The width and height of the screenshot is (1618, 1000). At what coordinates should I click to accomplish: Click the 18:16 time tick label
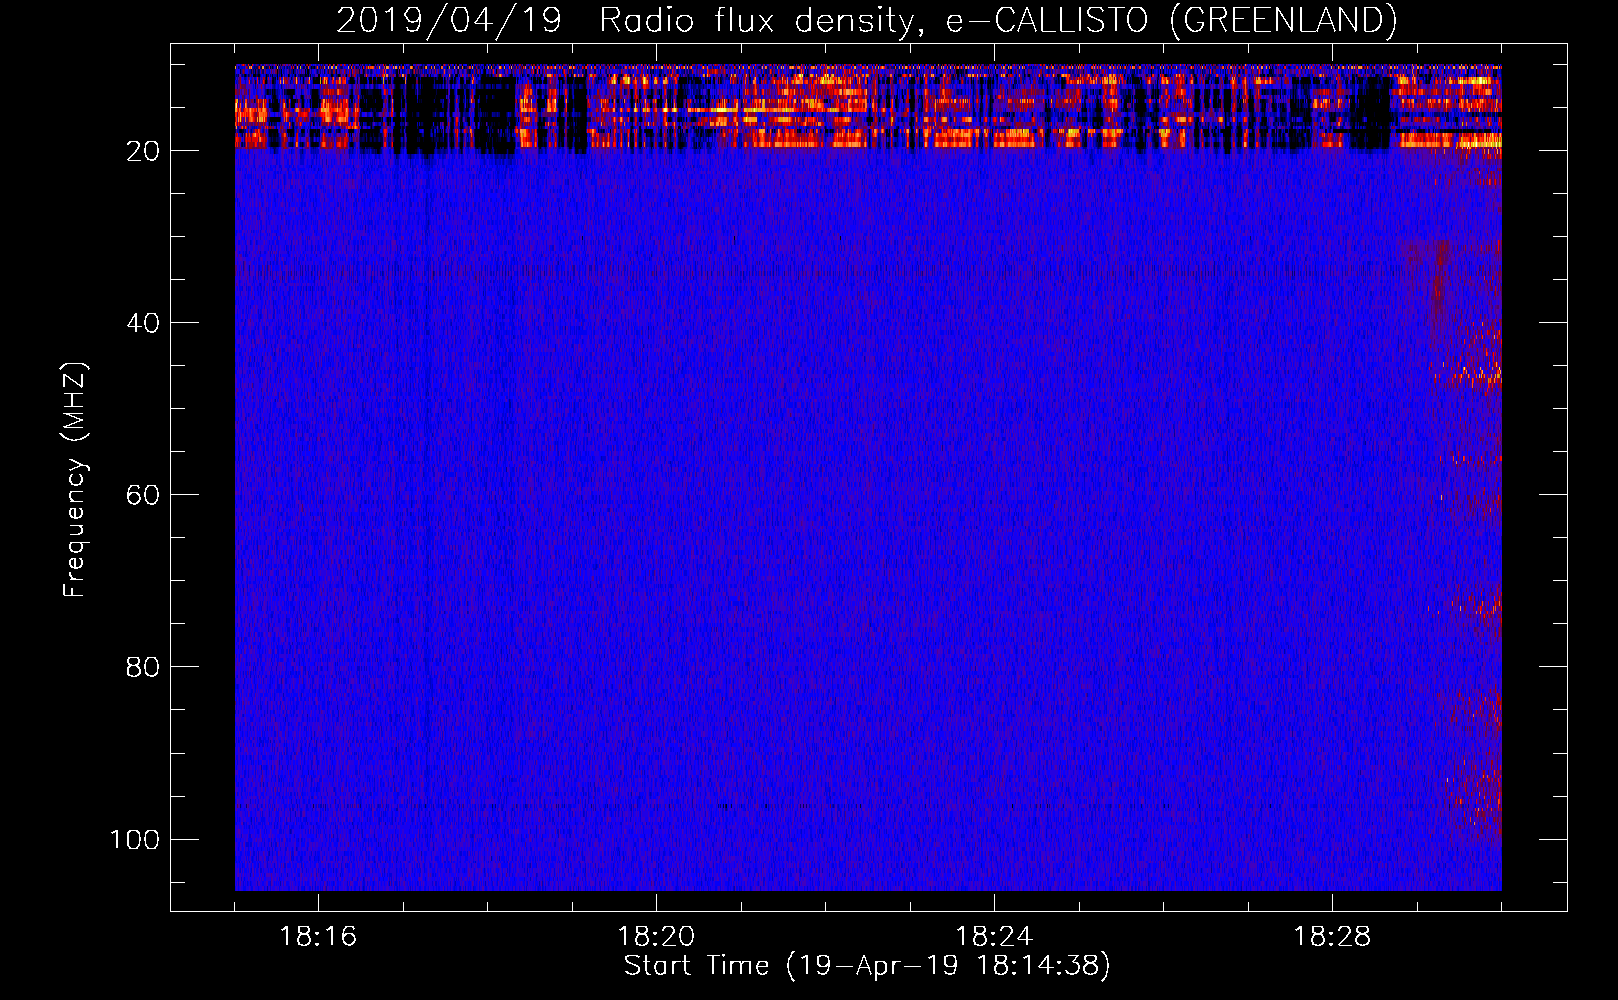pos(318,937)
